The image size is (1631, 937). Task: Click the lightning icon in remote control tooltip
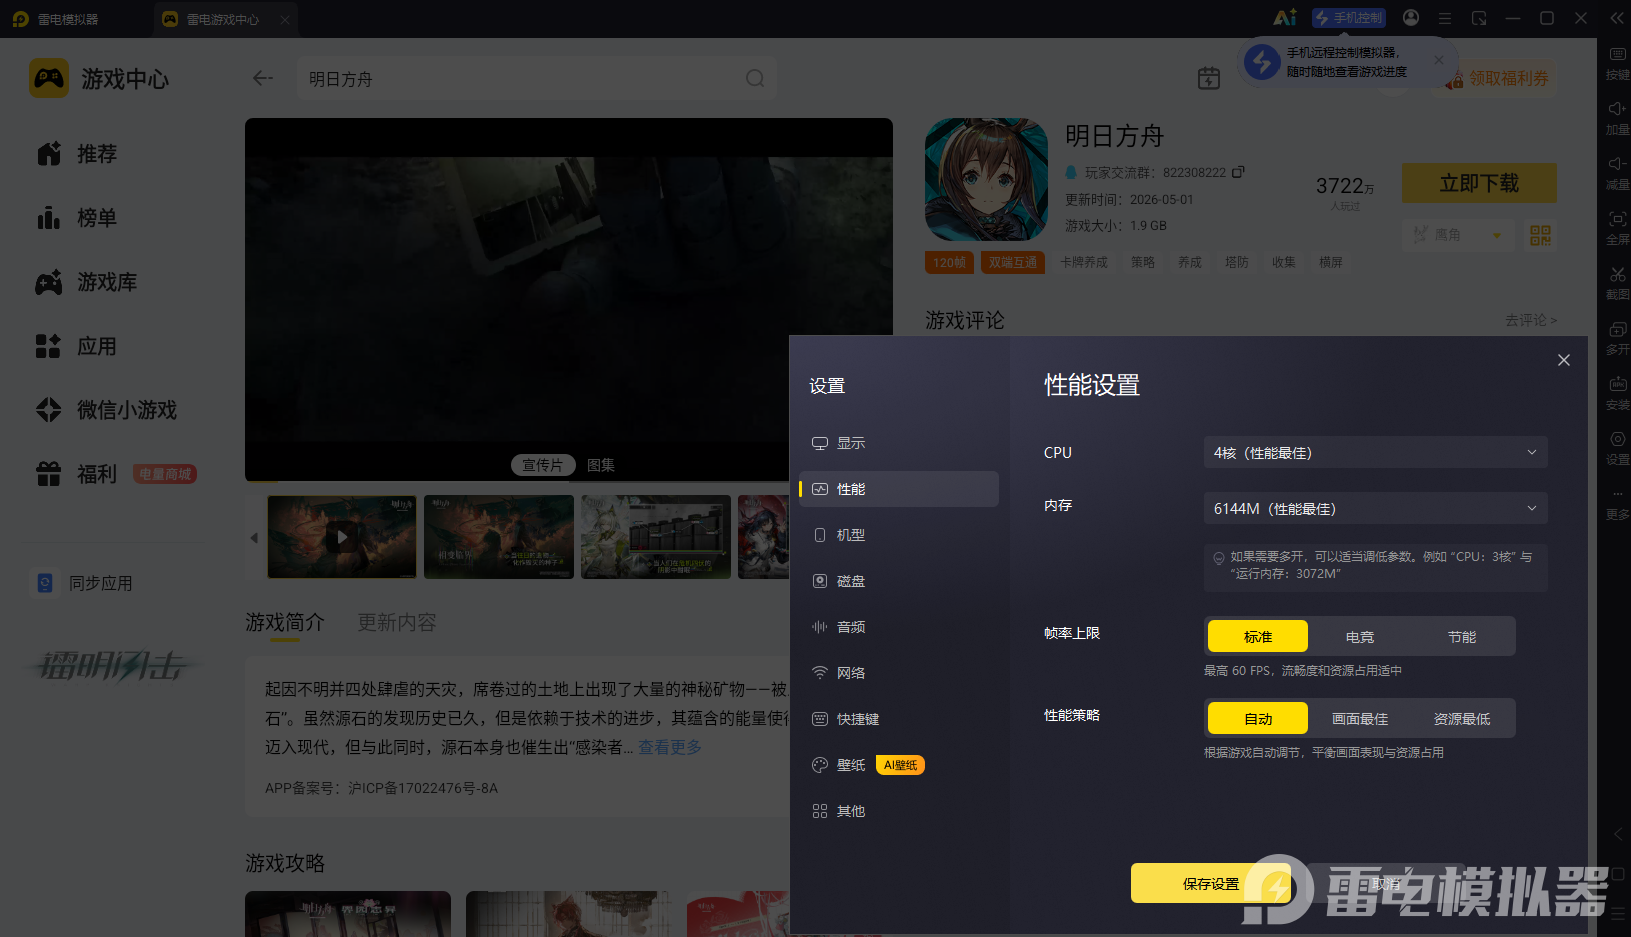1262,62
